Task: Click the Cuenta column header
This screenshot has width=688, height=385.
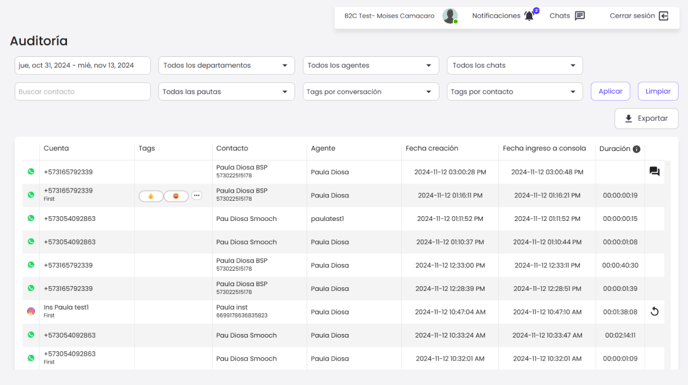Action: click(56, 148)
